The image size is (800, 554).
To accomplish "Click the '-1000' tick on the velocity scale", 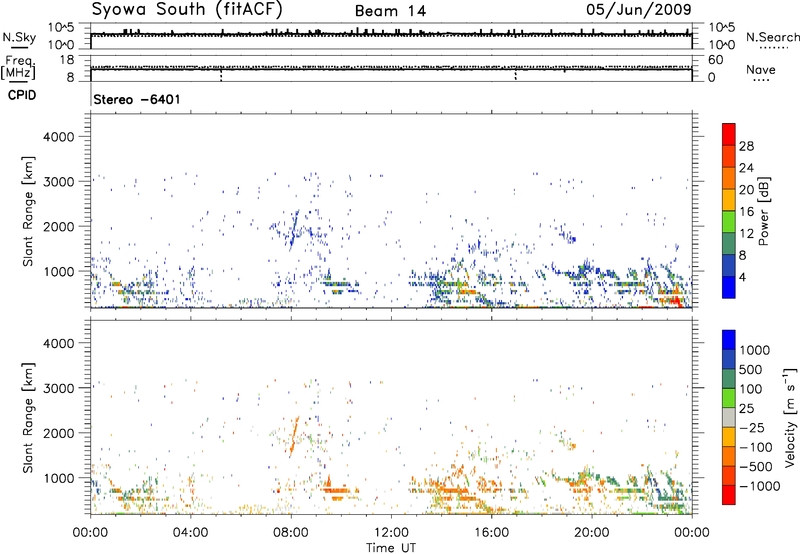I will (x=759, y=486).
